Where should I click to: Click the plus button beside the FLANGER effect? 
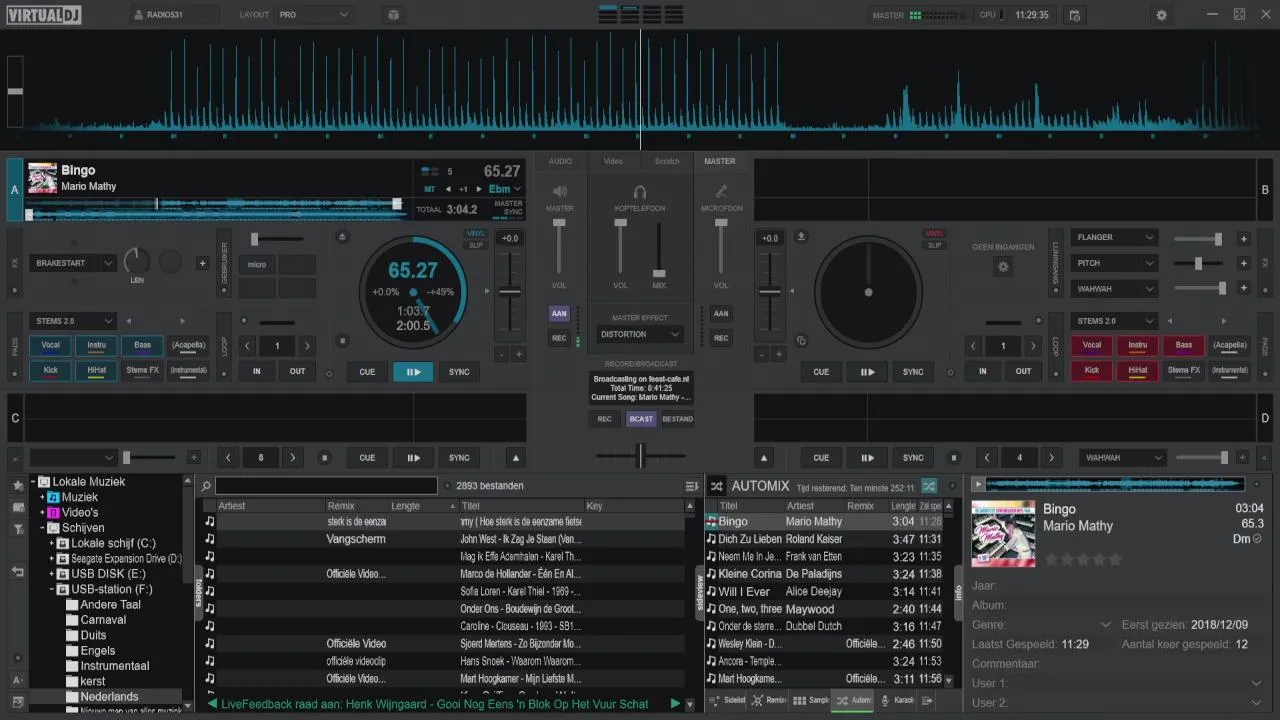point(1244,238)
